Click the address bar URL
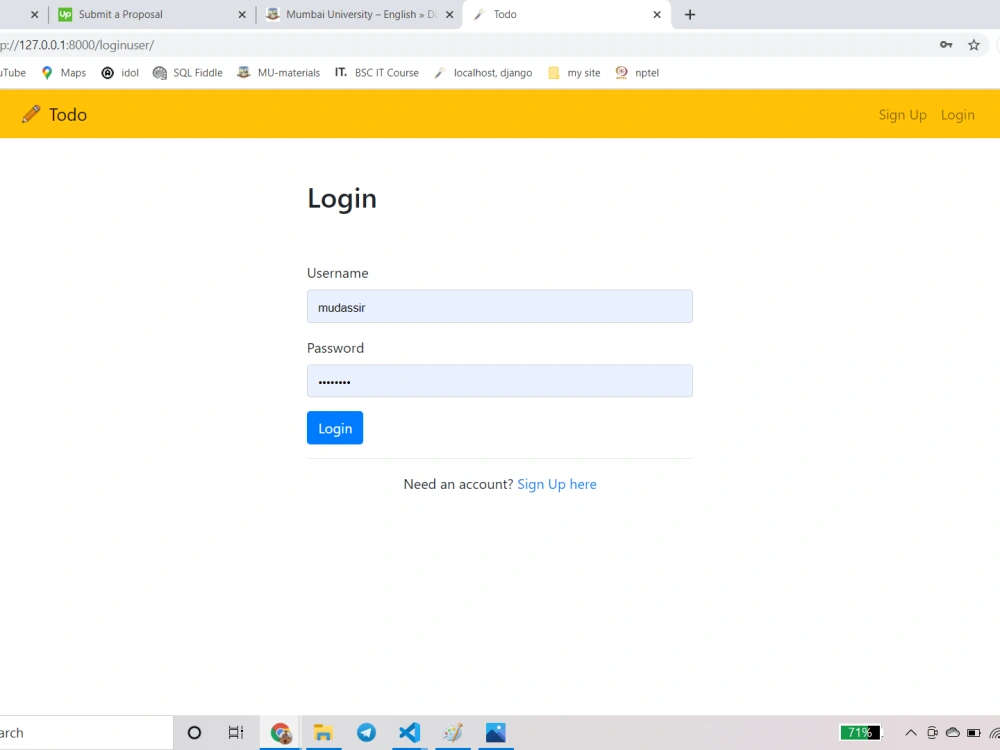Viewport: 1000px width, 750px height. [x=77, y=45]
